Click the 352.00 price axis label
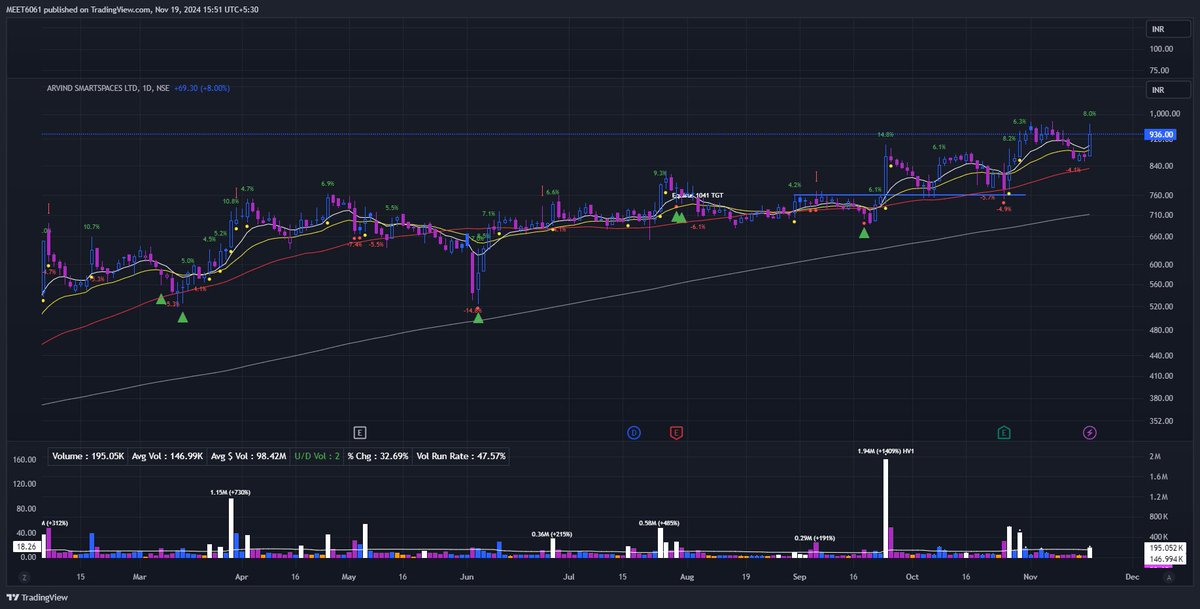This screenshot has height=609, width=1200. (1160, 421)
